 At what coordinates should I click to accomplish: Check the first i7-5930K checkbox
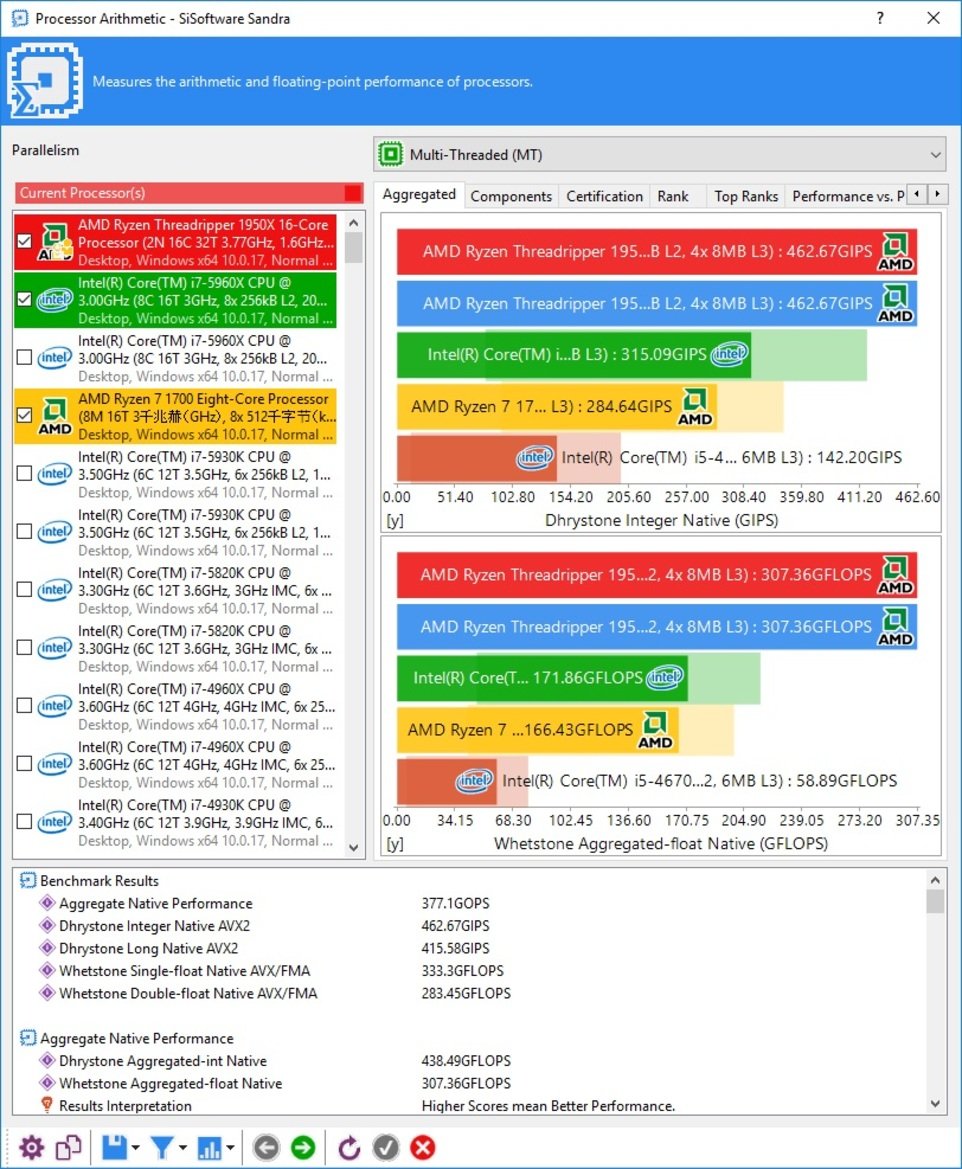[24, 473]
